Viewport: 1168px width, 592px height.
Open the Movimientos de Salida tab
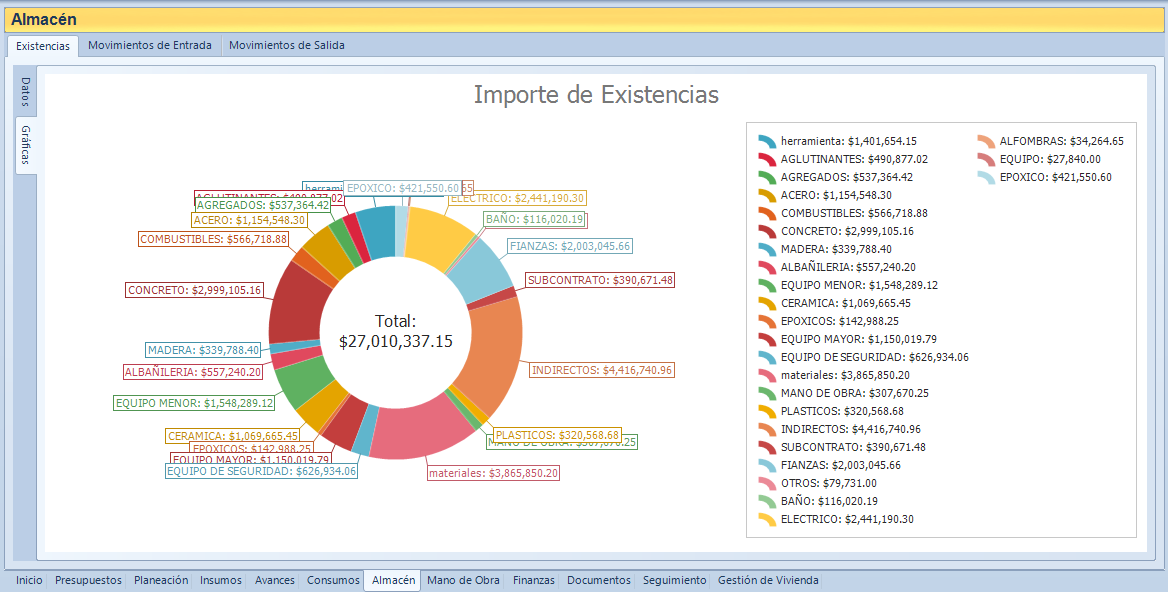coord(287,45)
